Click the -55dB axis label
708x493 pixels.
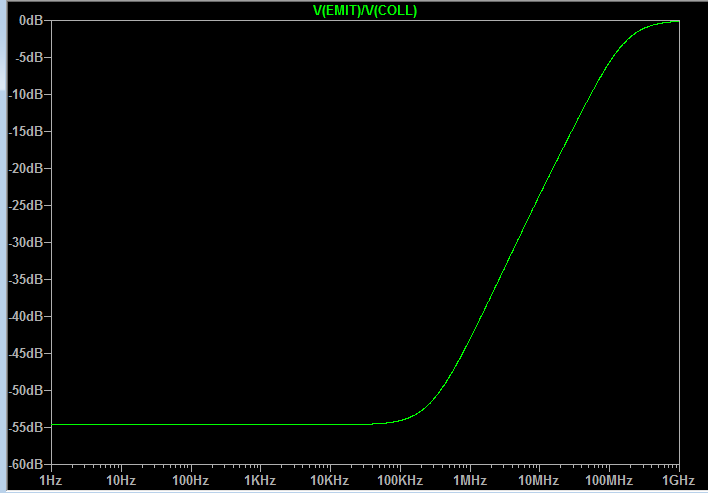pos(26,427)
